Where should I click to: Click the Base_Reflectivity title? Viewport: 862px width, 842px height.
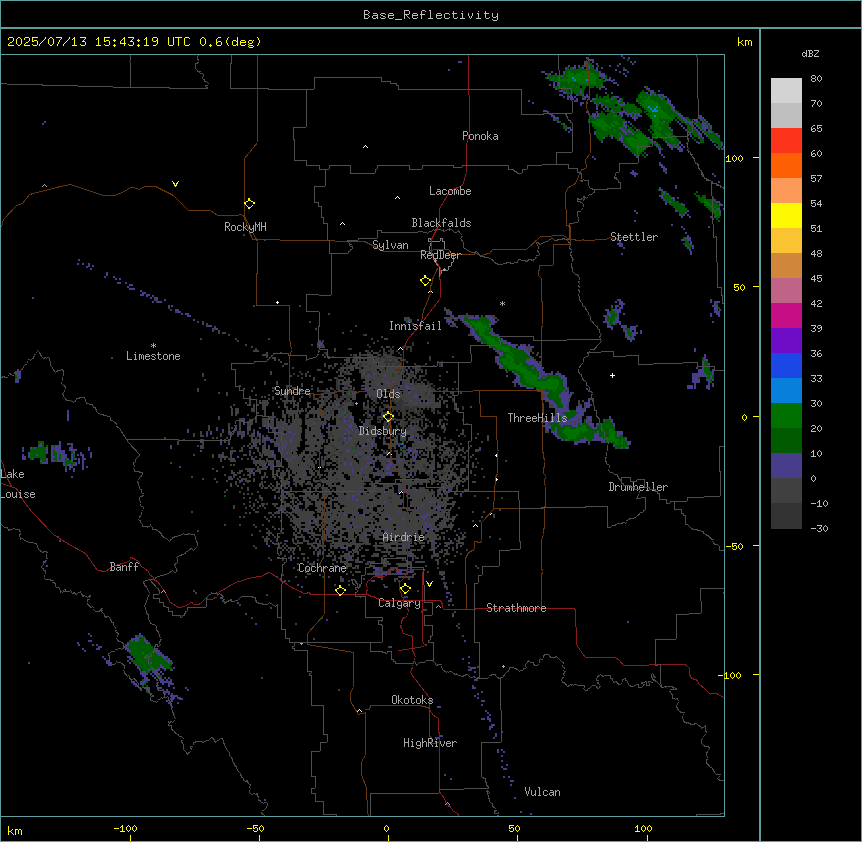pyautogui.click(x=431, y=15)
